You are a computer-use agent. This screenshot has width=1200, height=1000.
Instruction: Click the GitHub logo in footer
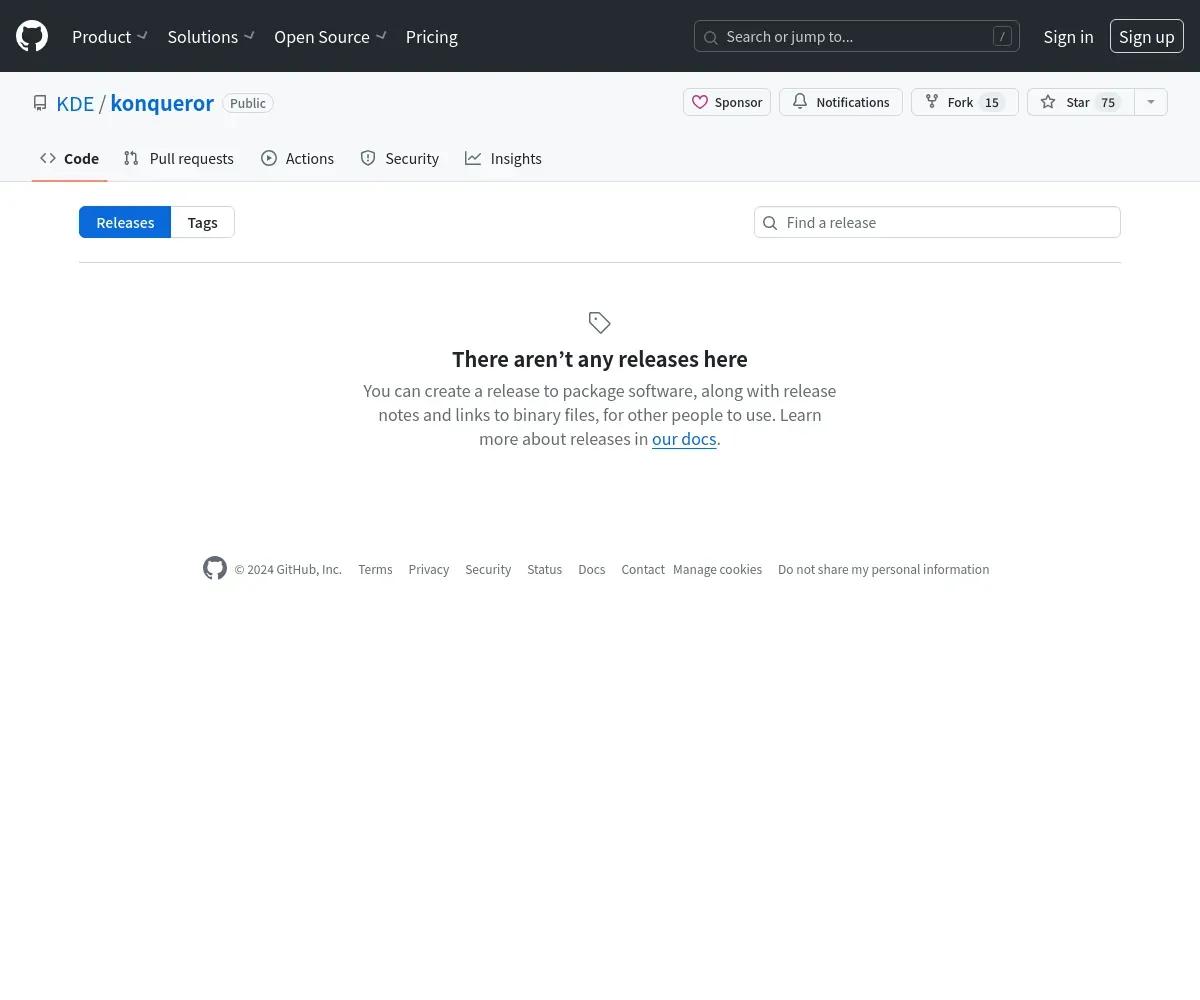[x=215, y=568]
